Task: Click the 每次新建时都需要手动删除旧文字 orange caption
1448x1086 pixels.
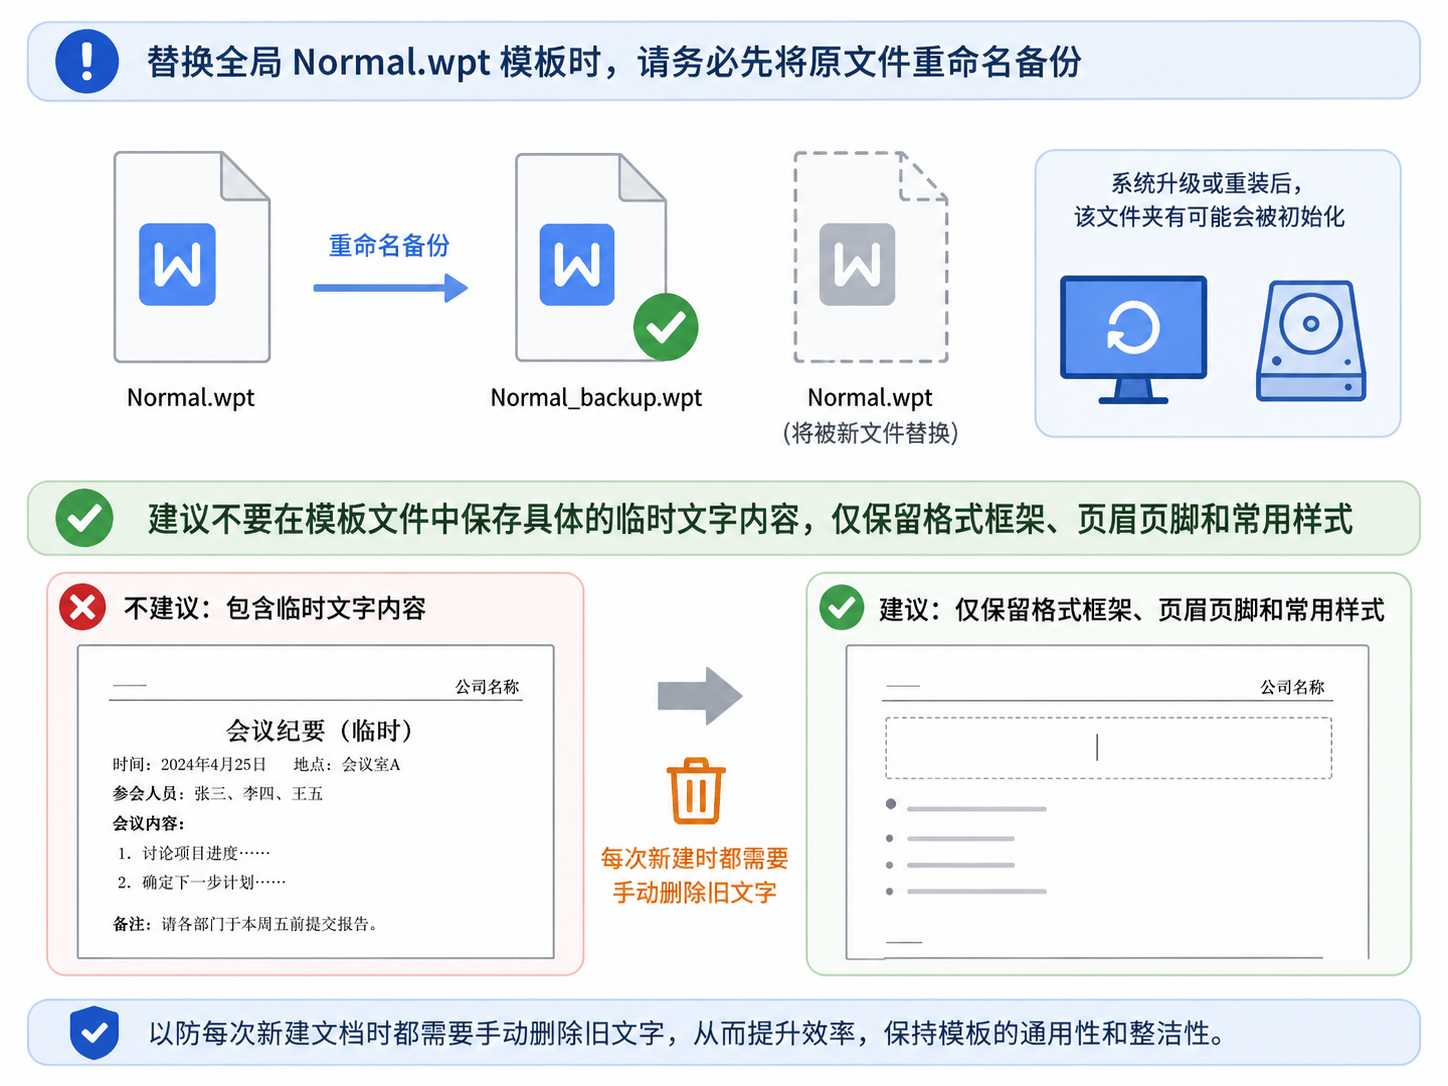Action: click(695, 875)
